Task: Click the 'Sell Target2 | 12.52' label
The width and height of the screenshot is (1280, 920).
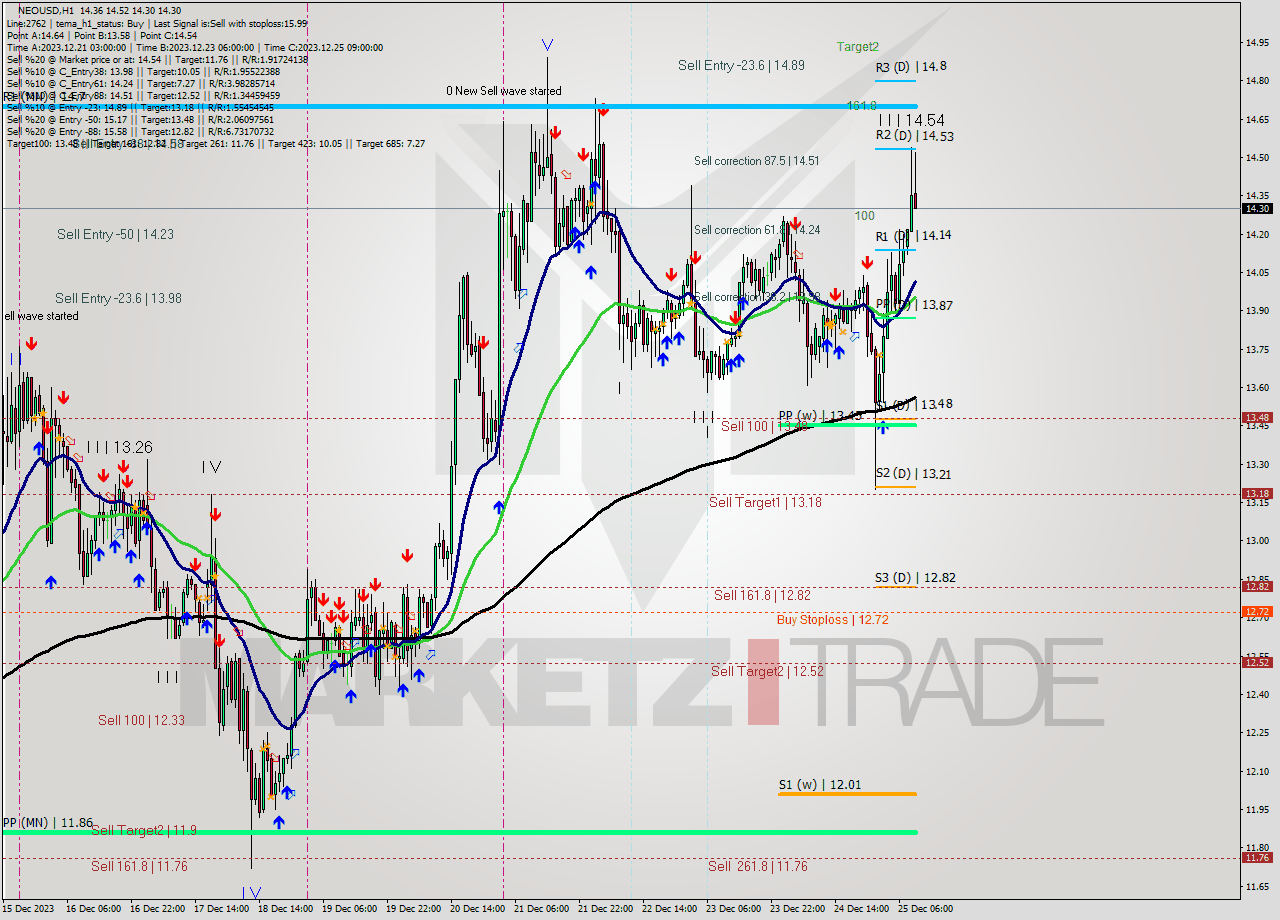Action: (767, 672)
